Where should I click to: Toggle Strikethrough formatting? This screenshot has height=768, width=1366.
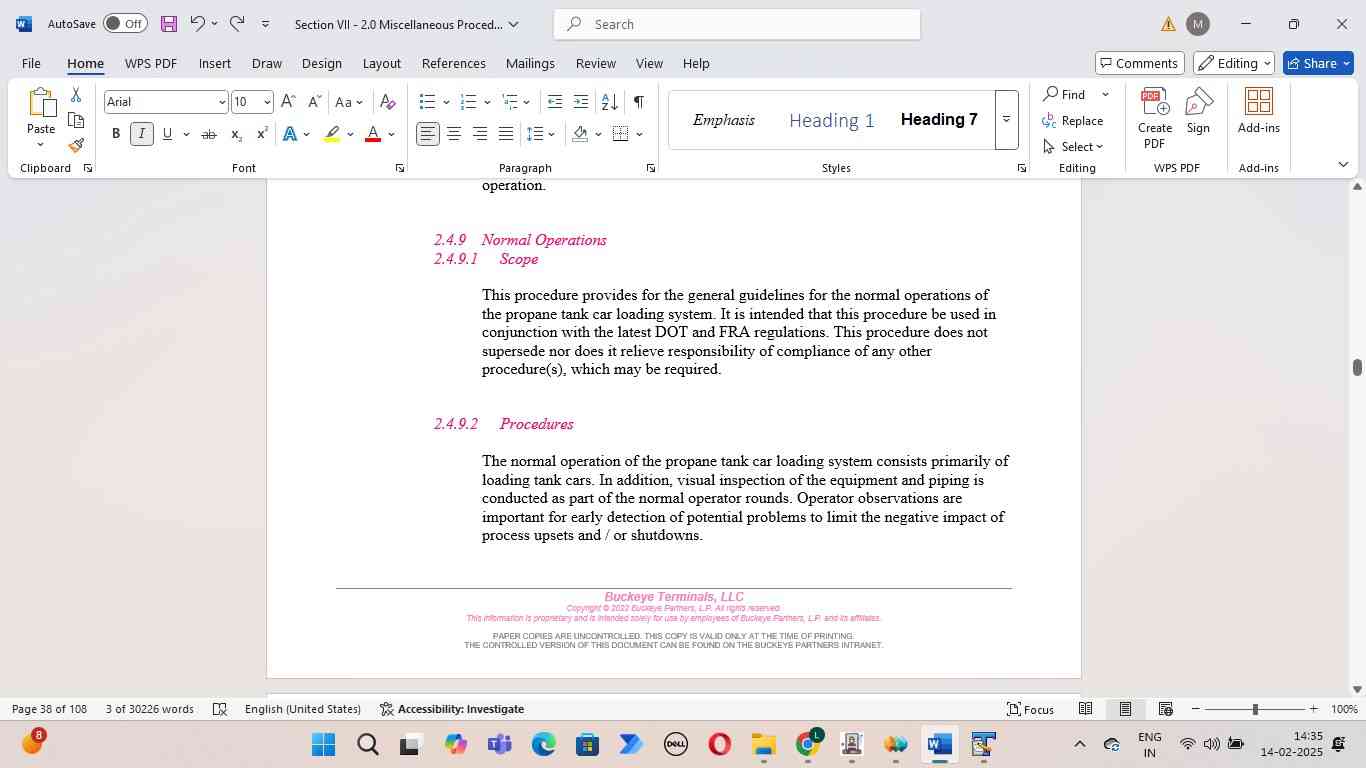(x=209, y=134)
